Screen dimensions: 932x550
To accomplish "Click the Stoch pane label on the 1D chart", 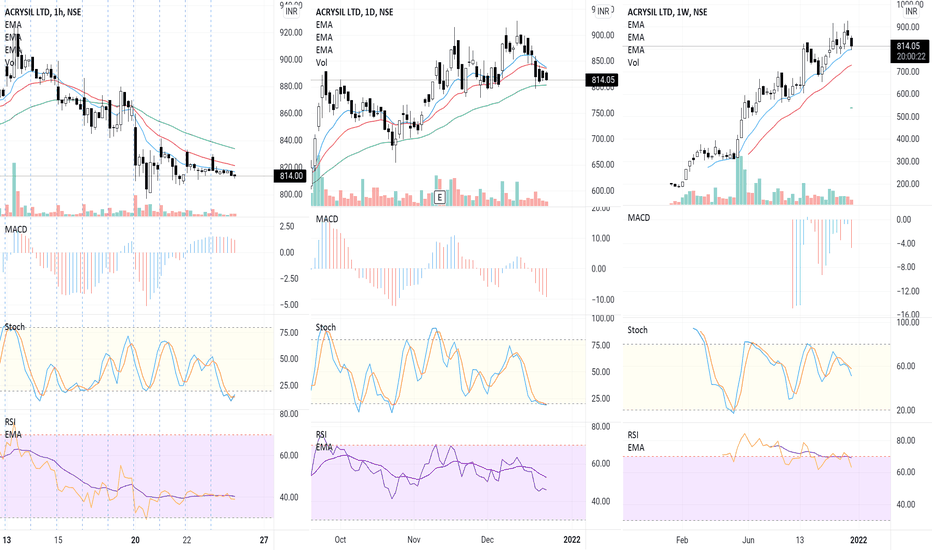I will coord(326,327).
